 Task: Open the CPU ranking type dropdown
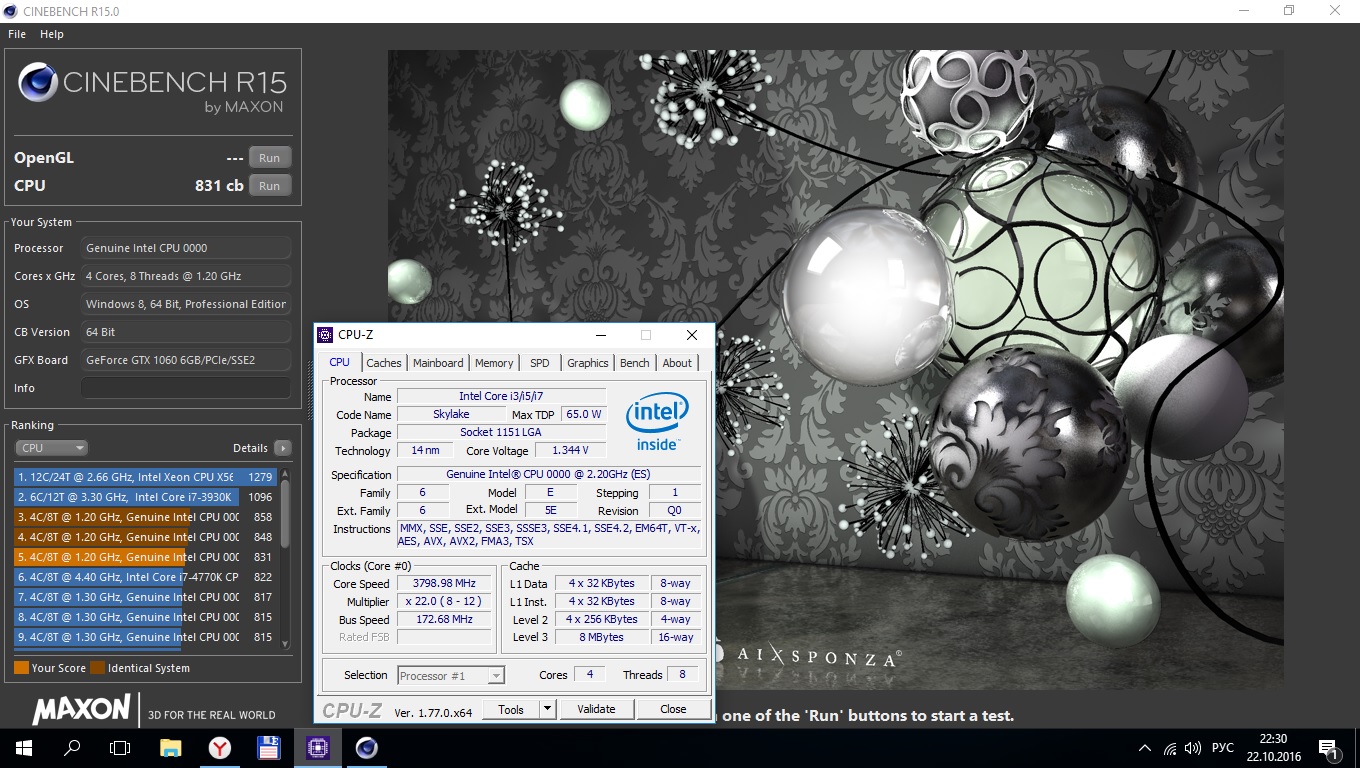click(52, 448)
